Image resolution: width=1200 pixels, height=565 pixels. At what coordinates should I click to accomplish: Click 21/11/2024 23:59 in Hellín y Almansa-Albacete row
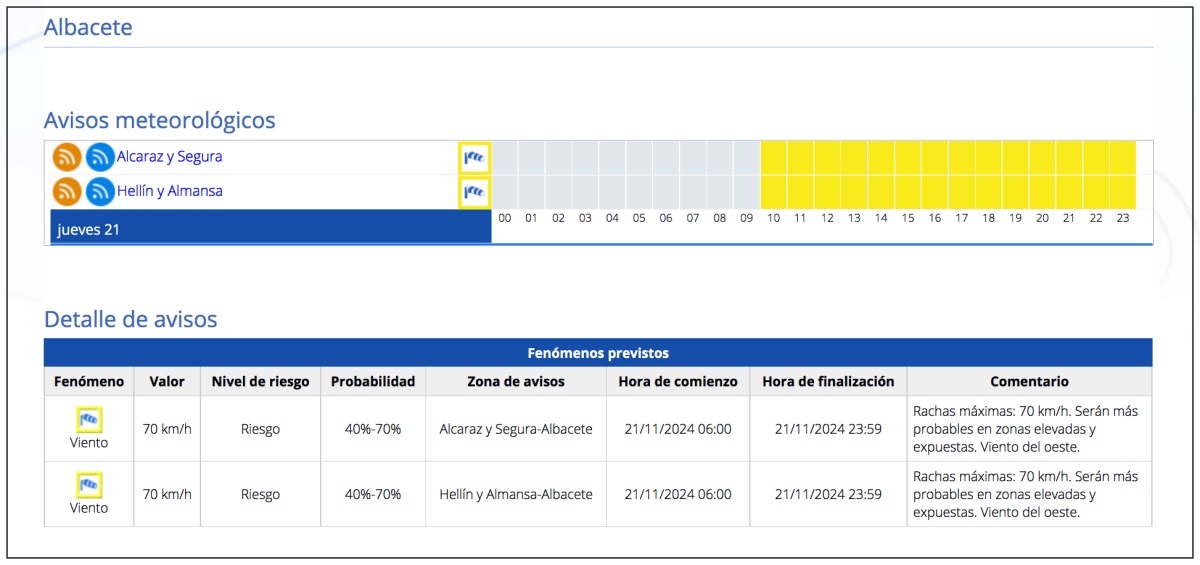(828, 494)
